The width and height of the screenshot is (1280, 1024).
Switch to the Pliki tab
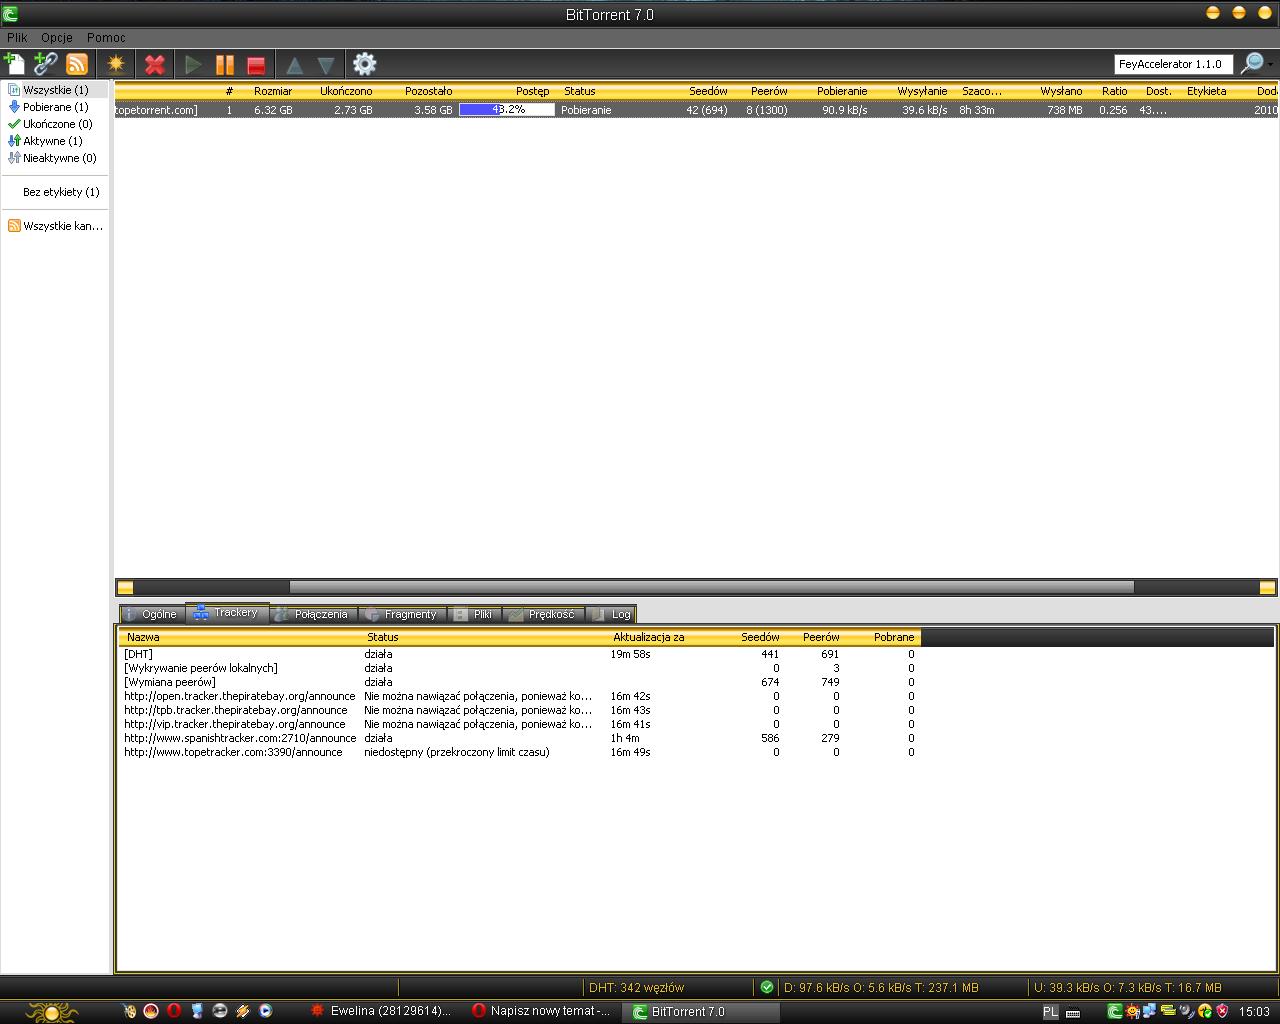click(x=474, y=614)
